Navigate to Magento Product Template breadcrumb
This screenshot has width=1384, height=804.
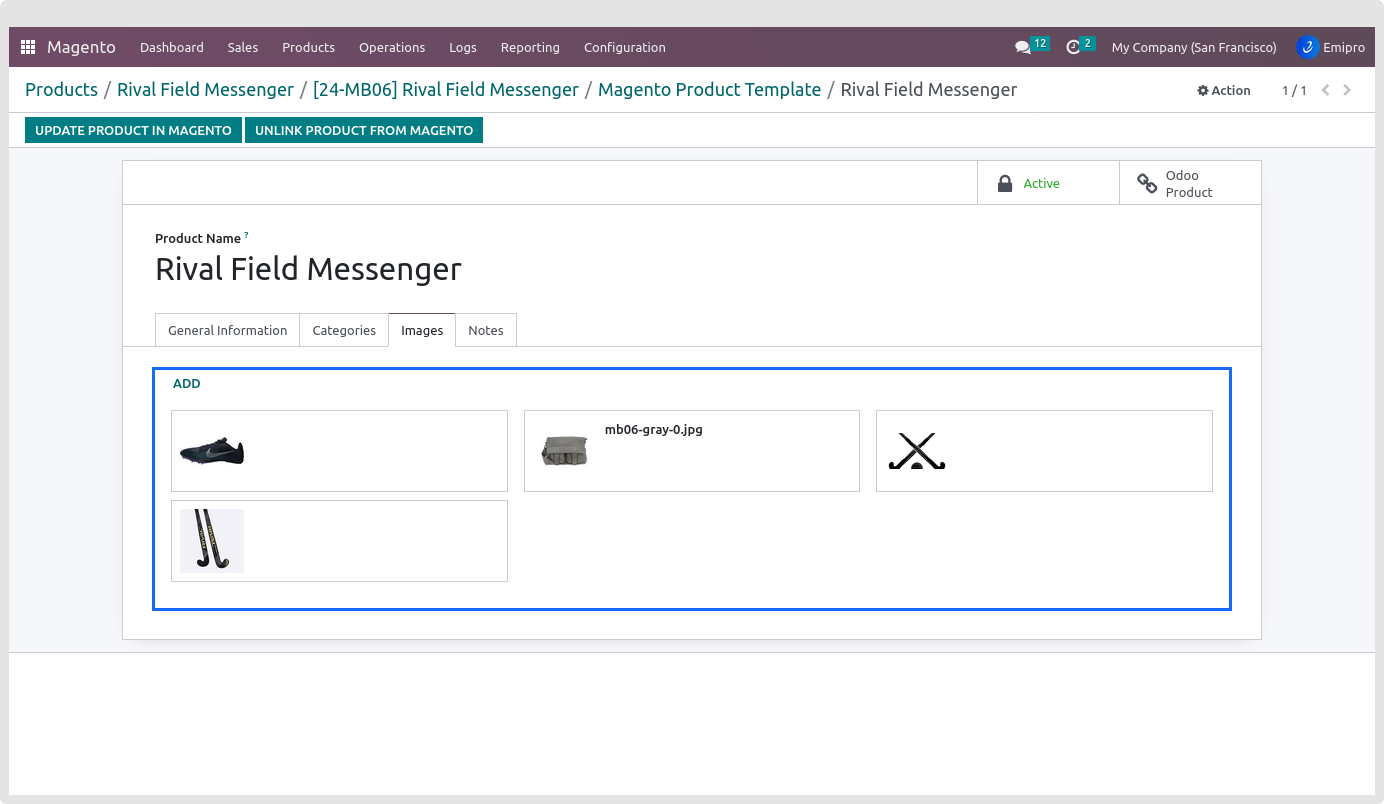pyautogui.click(x=709, y=90)
